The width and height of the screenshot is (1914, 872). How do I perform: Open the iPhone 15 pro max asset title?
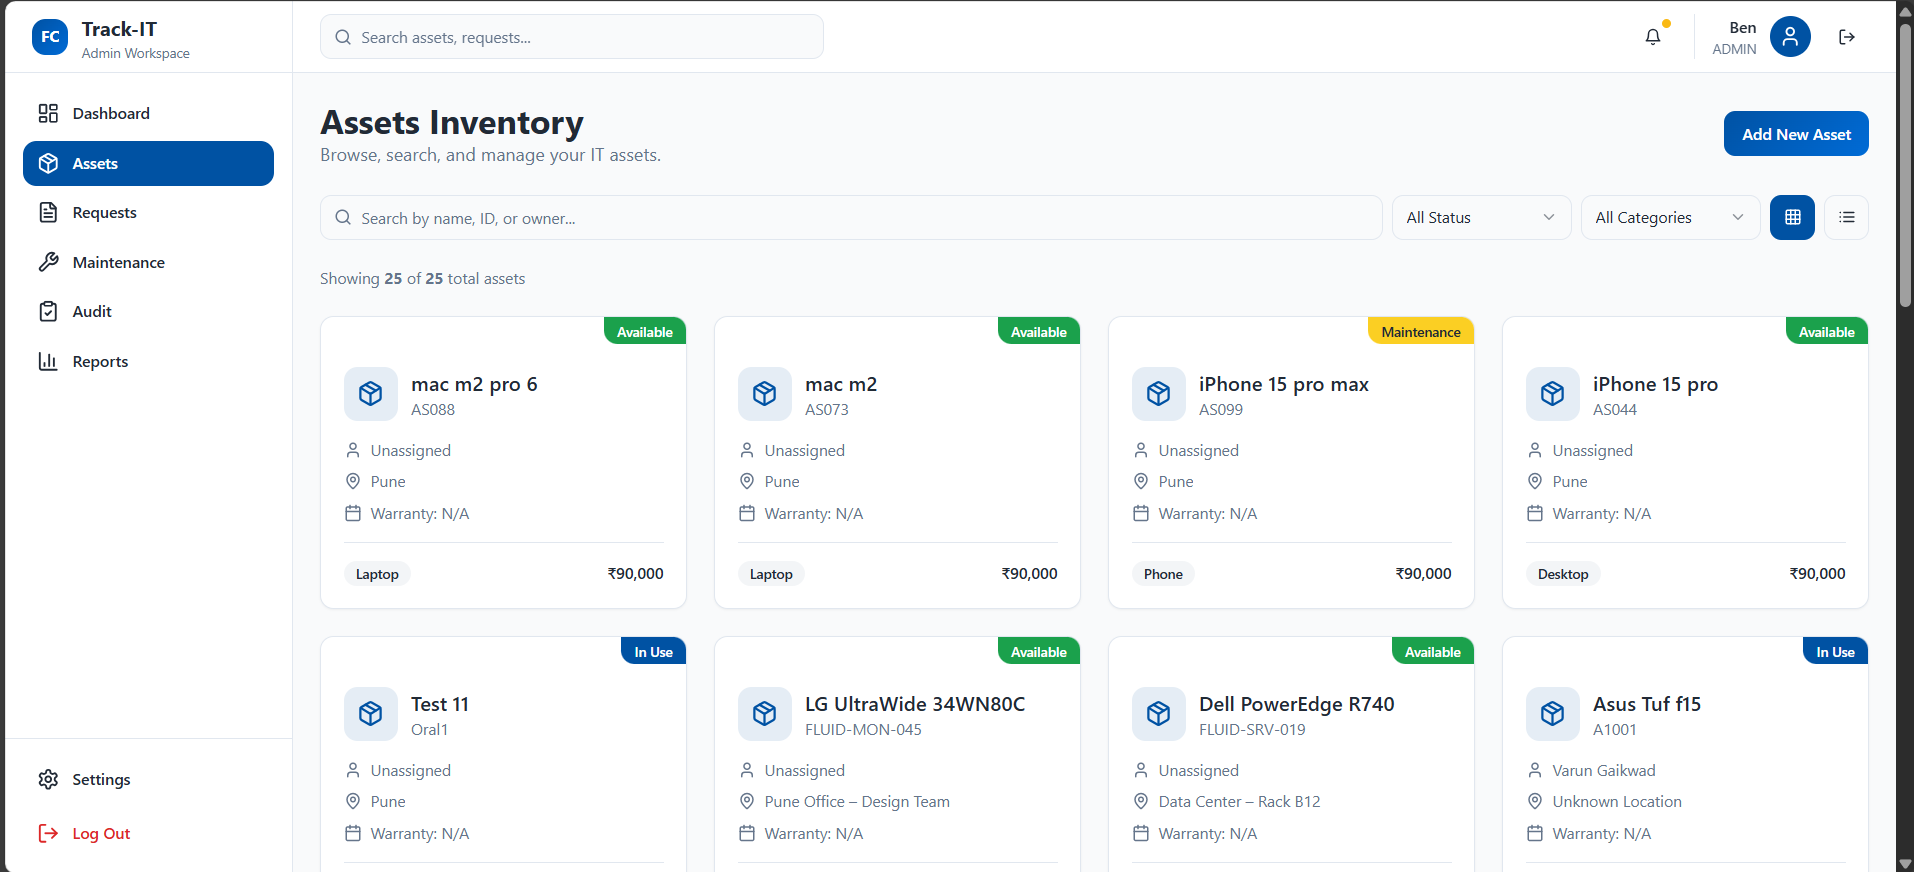[x=1284, y=384]
